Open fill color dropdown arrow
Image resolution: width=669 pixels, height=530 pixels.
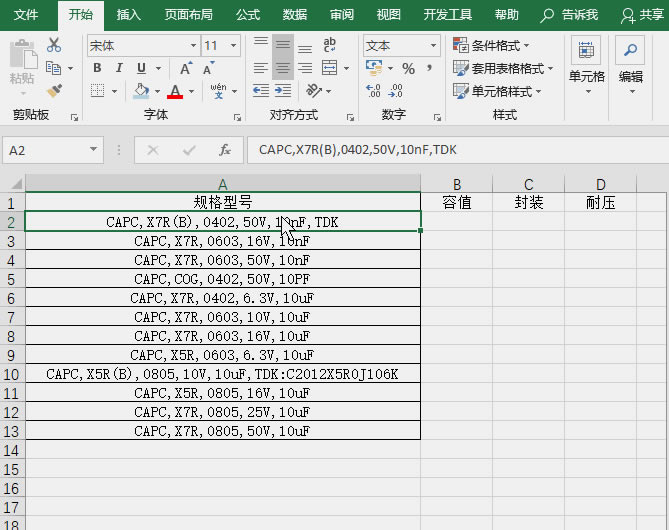[x=157, y=91]
